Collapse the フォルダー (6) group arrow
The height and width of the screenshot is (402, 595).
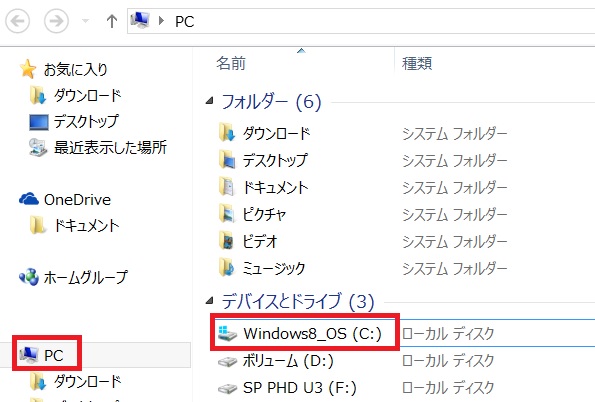click(x=209, y=101)
